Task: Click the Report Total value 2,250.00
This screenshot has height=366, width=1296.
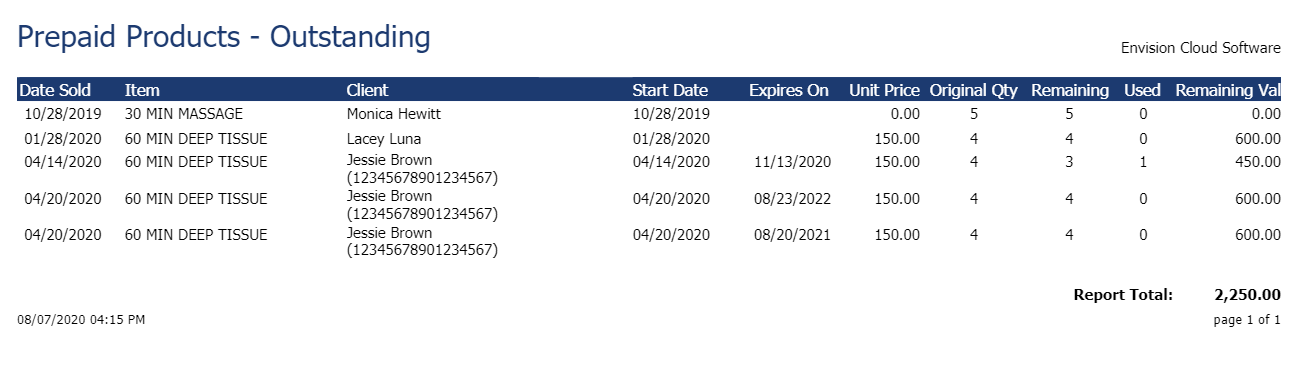Action: tap(1247, 294)
